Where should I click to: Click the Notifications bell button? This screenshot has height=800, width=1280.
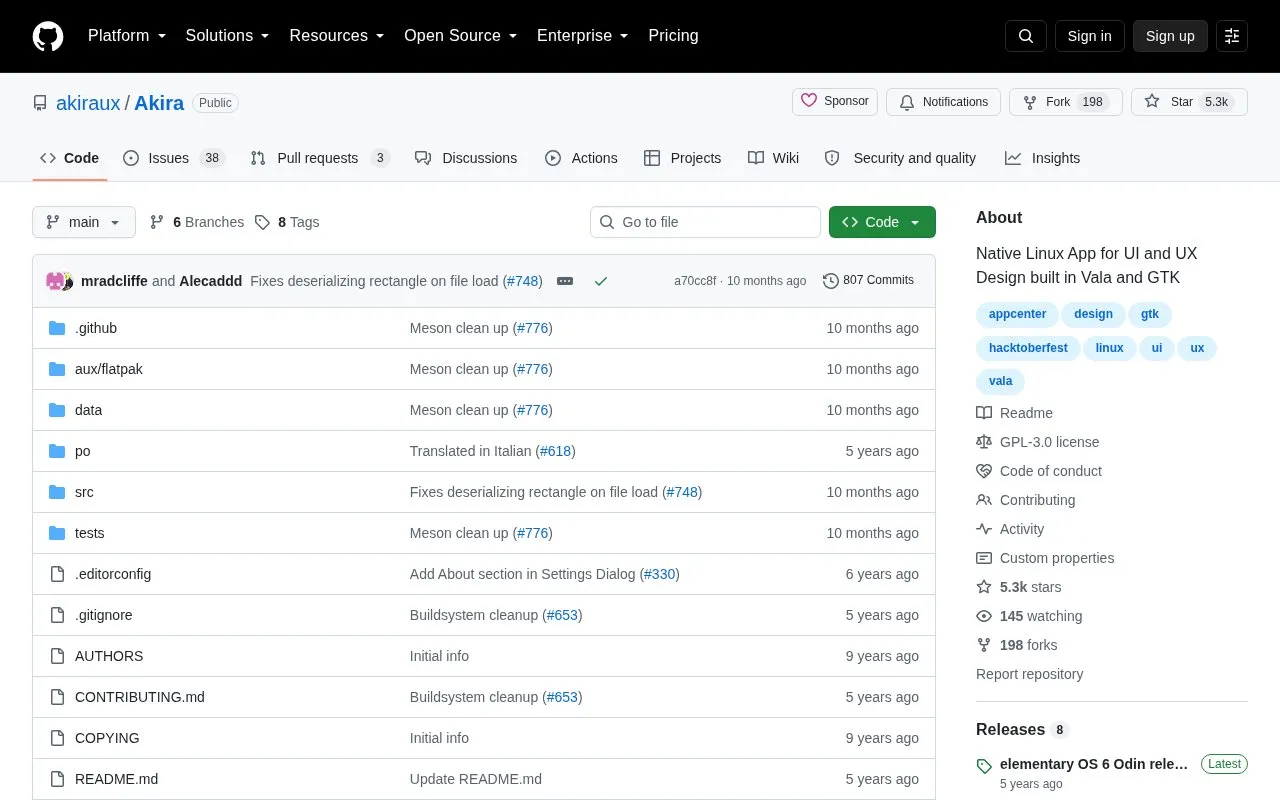[x=943, y=102]
